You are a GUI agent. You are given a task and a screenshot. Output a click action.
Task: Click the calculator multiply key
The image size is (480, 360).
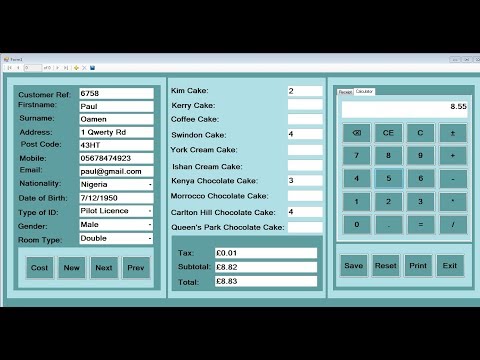(453, 202)
